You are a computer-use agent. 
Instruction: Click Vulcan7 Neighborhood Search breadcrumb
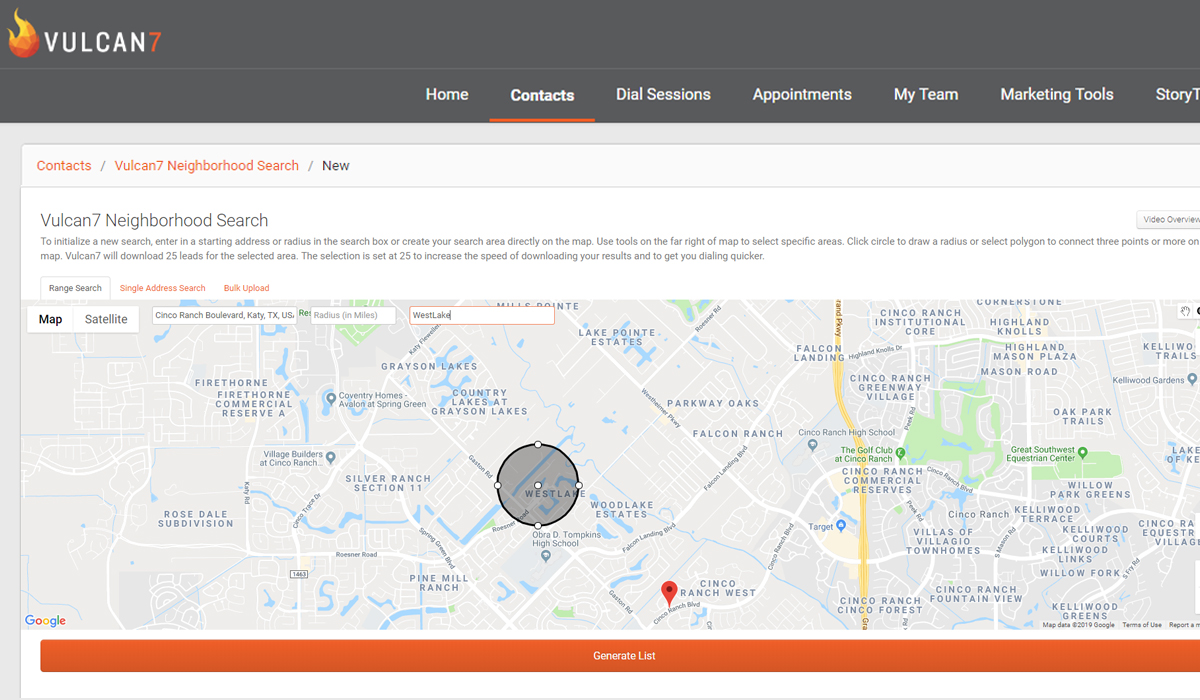click(207, 166)
